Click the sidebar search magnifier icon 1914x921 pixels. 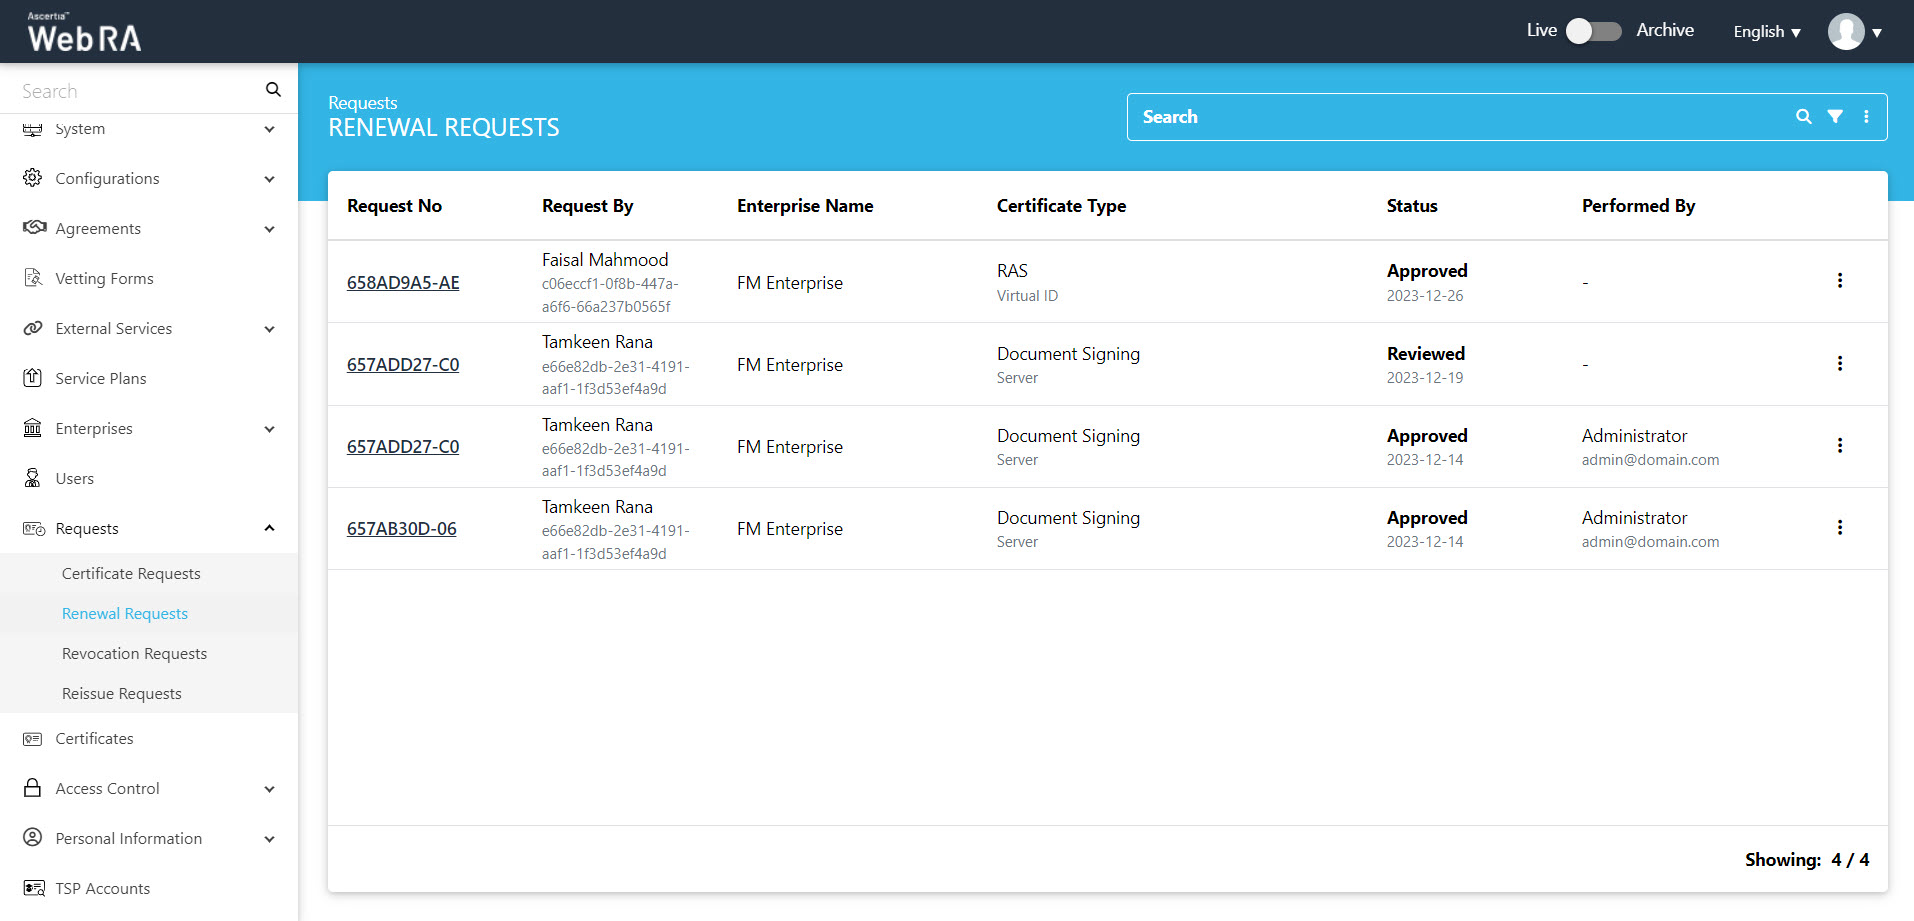273,90
